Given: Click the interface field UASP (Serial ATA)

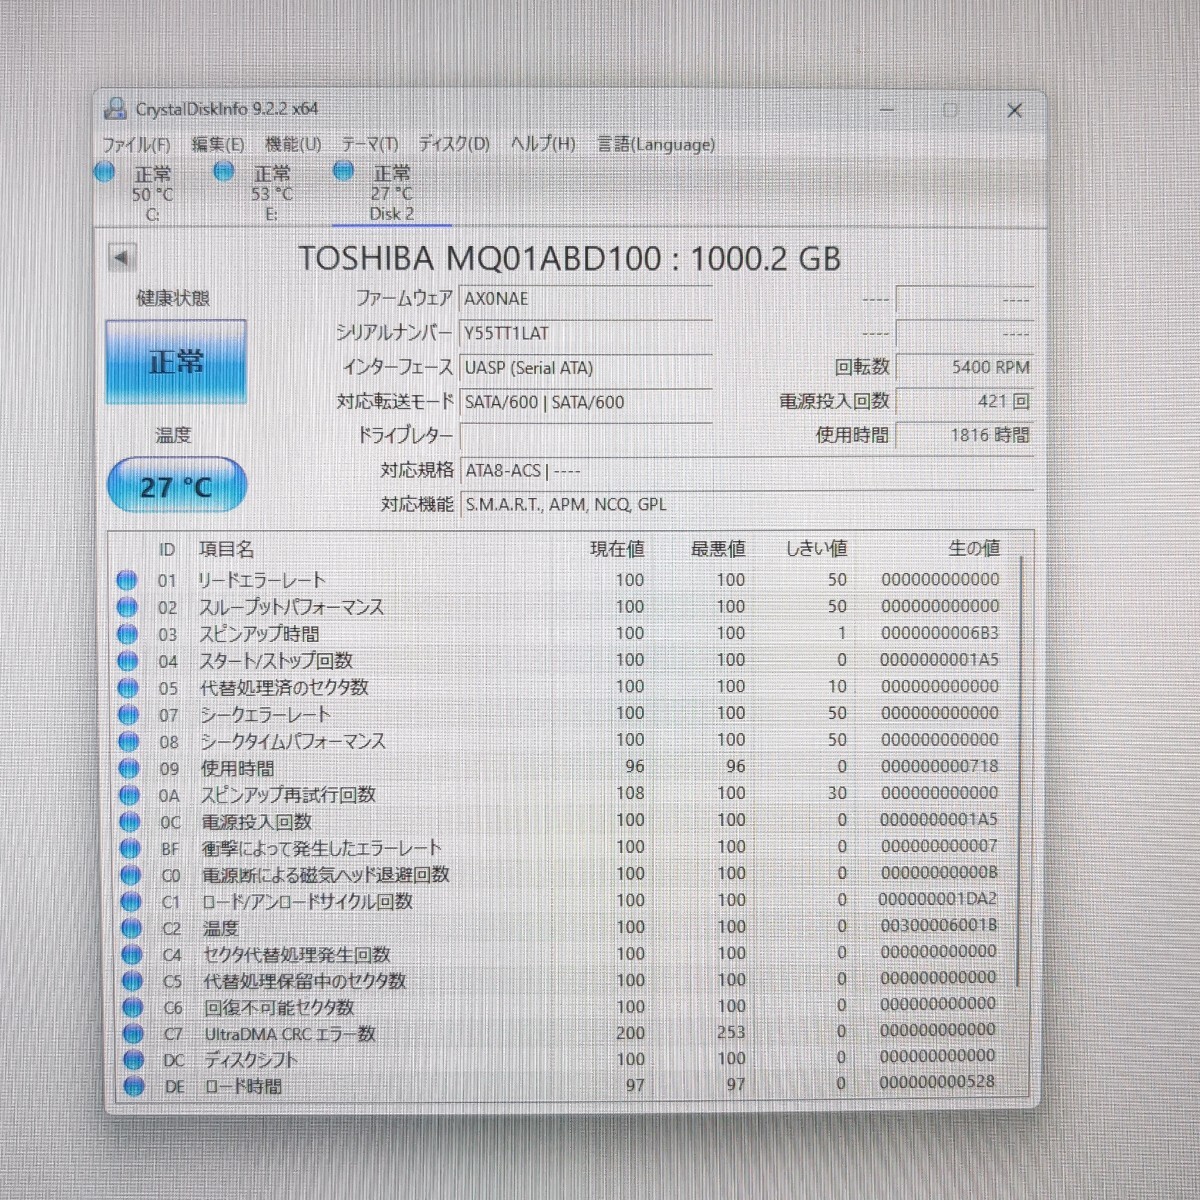Looking at the screenshot, I should click(x=585, y=368).
